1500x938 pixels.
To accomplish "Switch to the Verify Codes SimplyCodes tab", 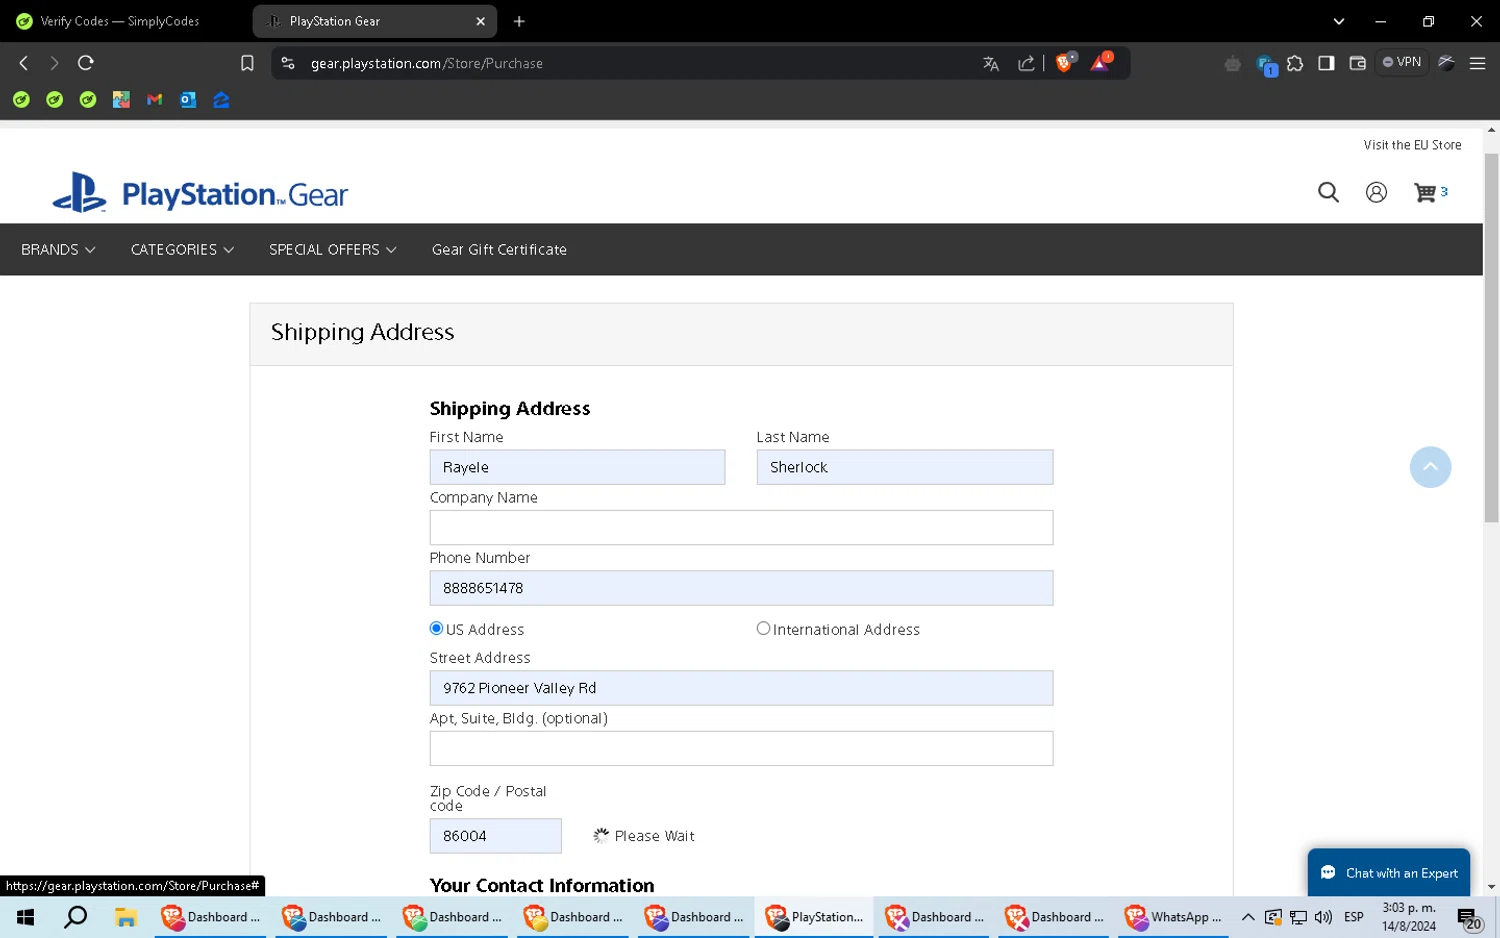I will [x=120, y=21].
